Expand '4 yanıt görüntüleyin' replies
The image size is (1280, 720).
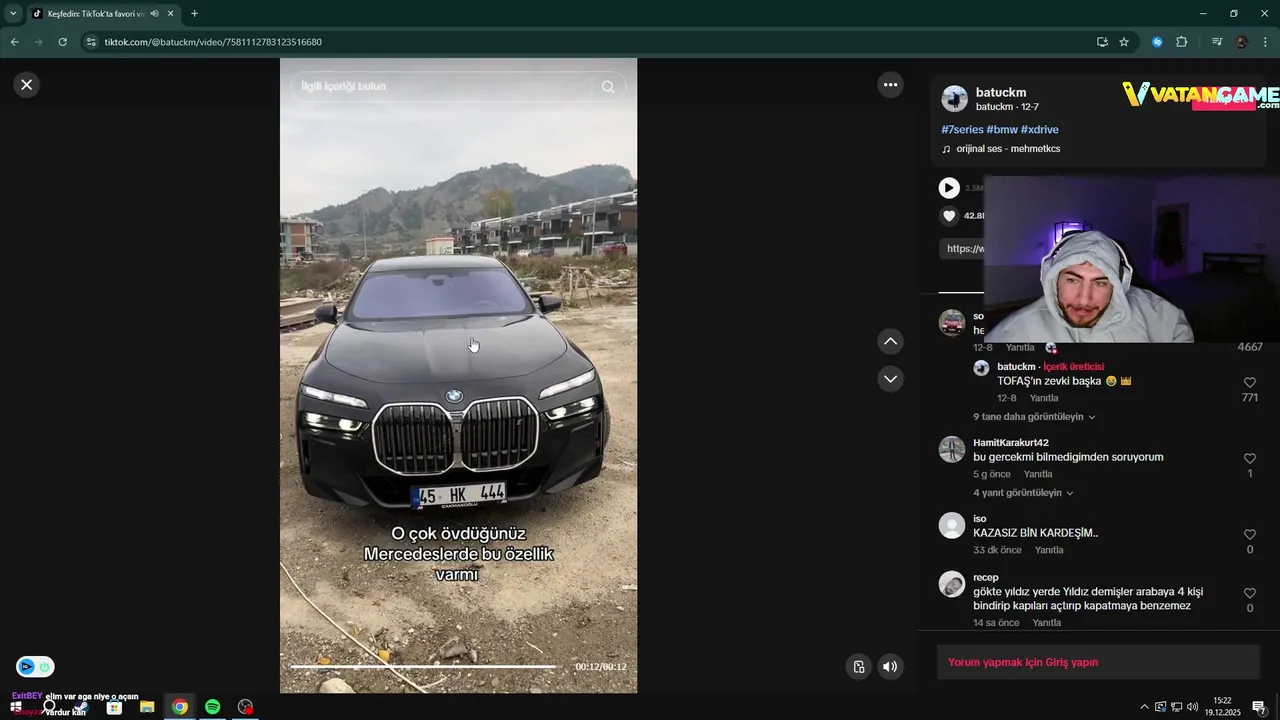click(1023, 493)
